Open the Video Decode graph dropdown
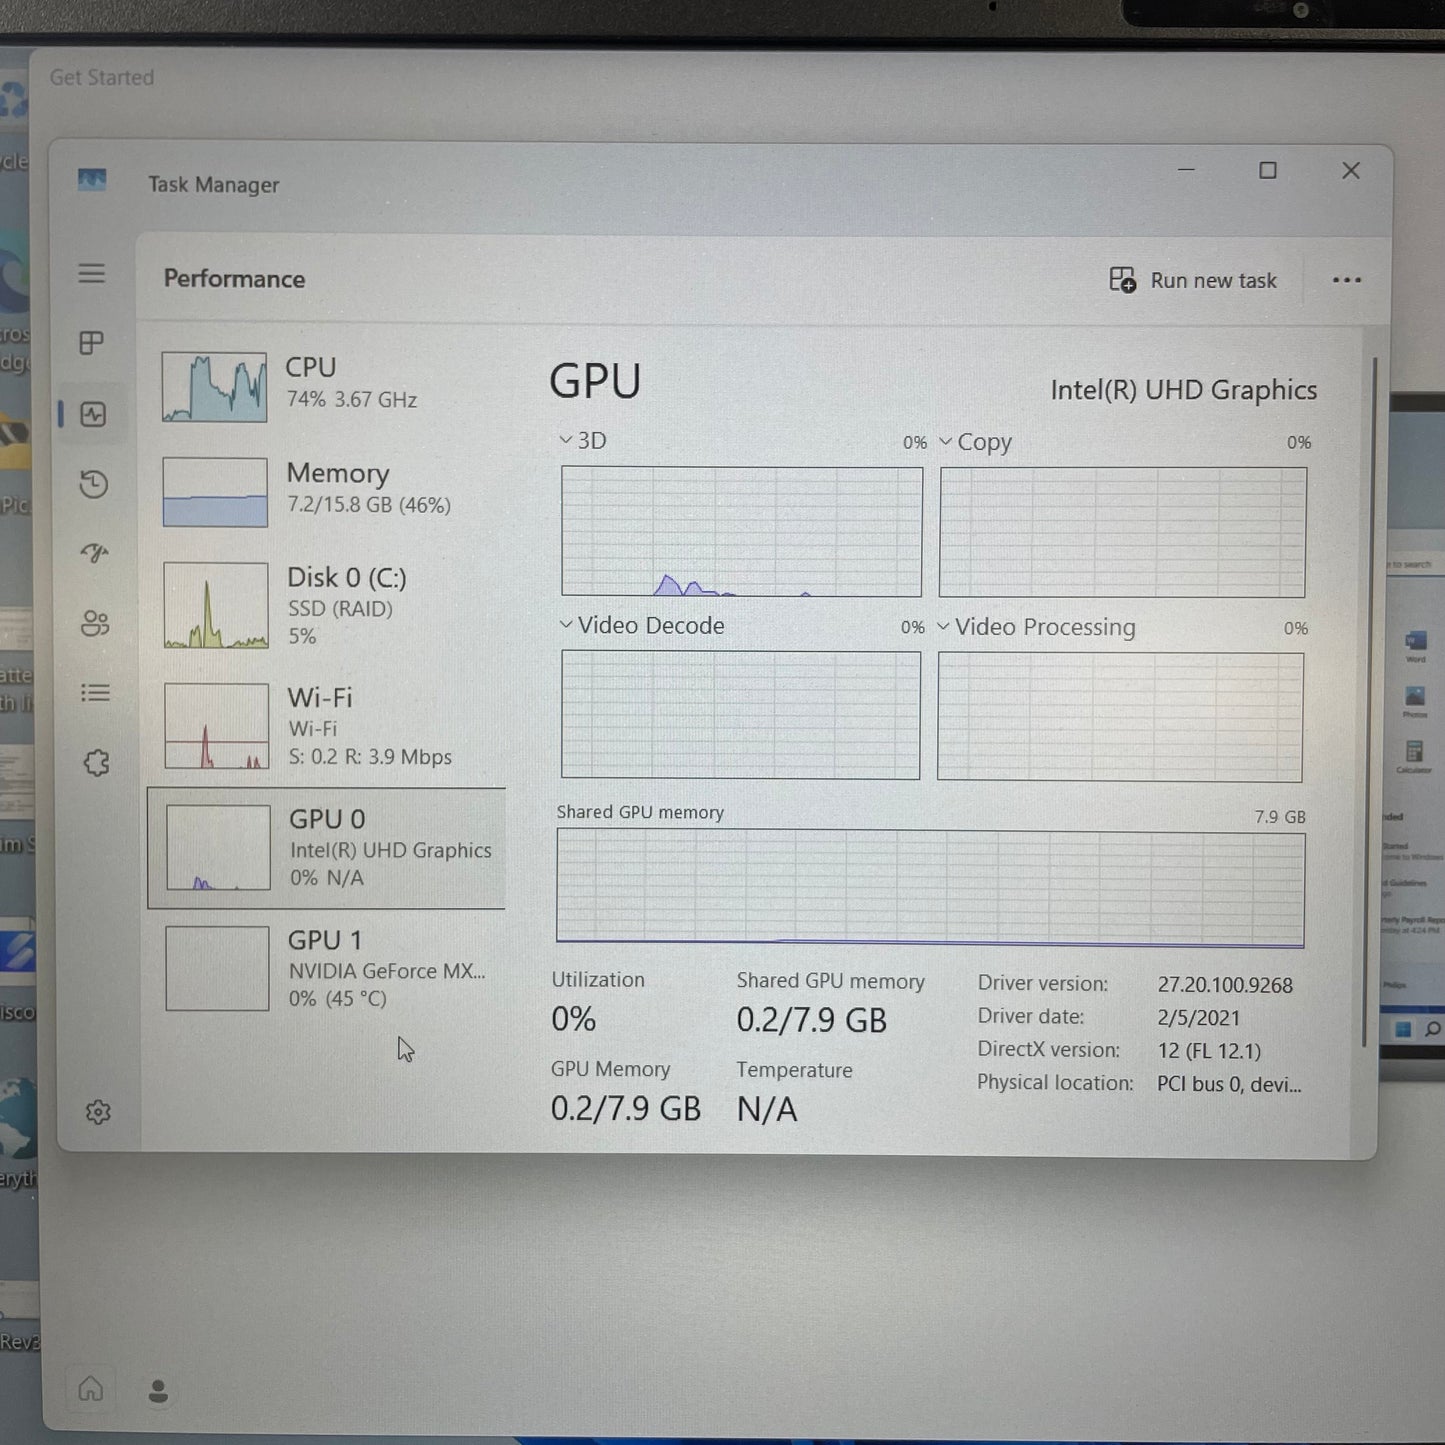This screenshot has width=1445, height=1445. click(x=642, y=625)
